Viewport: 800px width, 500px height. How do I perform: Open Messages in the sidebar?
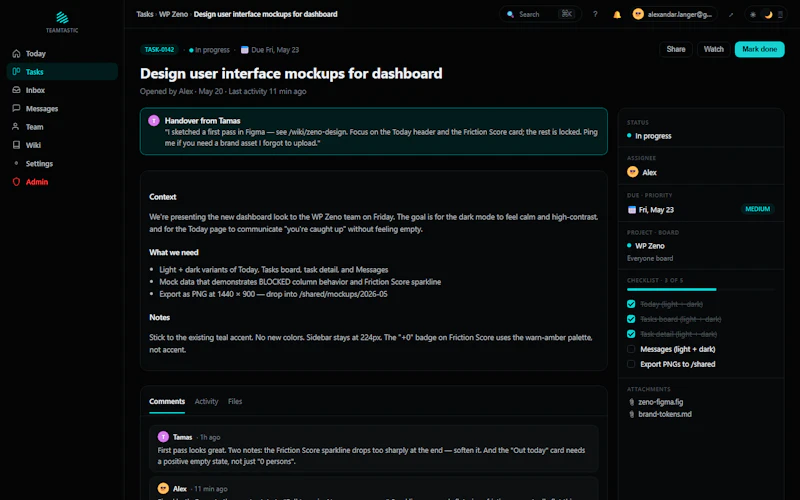[62, 108]
